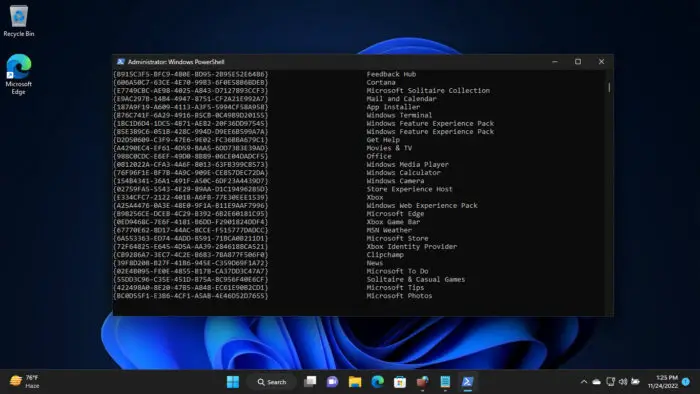The height and width of the screenshot is (394, 700).
Task: Maximize the PowerShell window
Action: coord(578,62)
